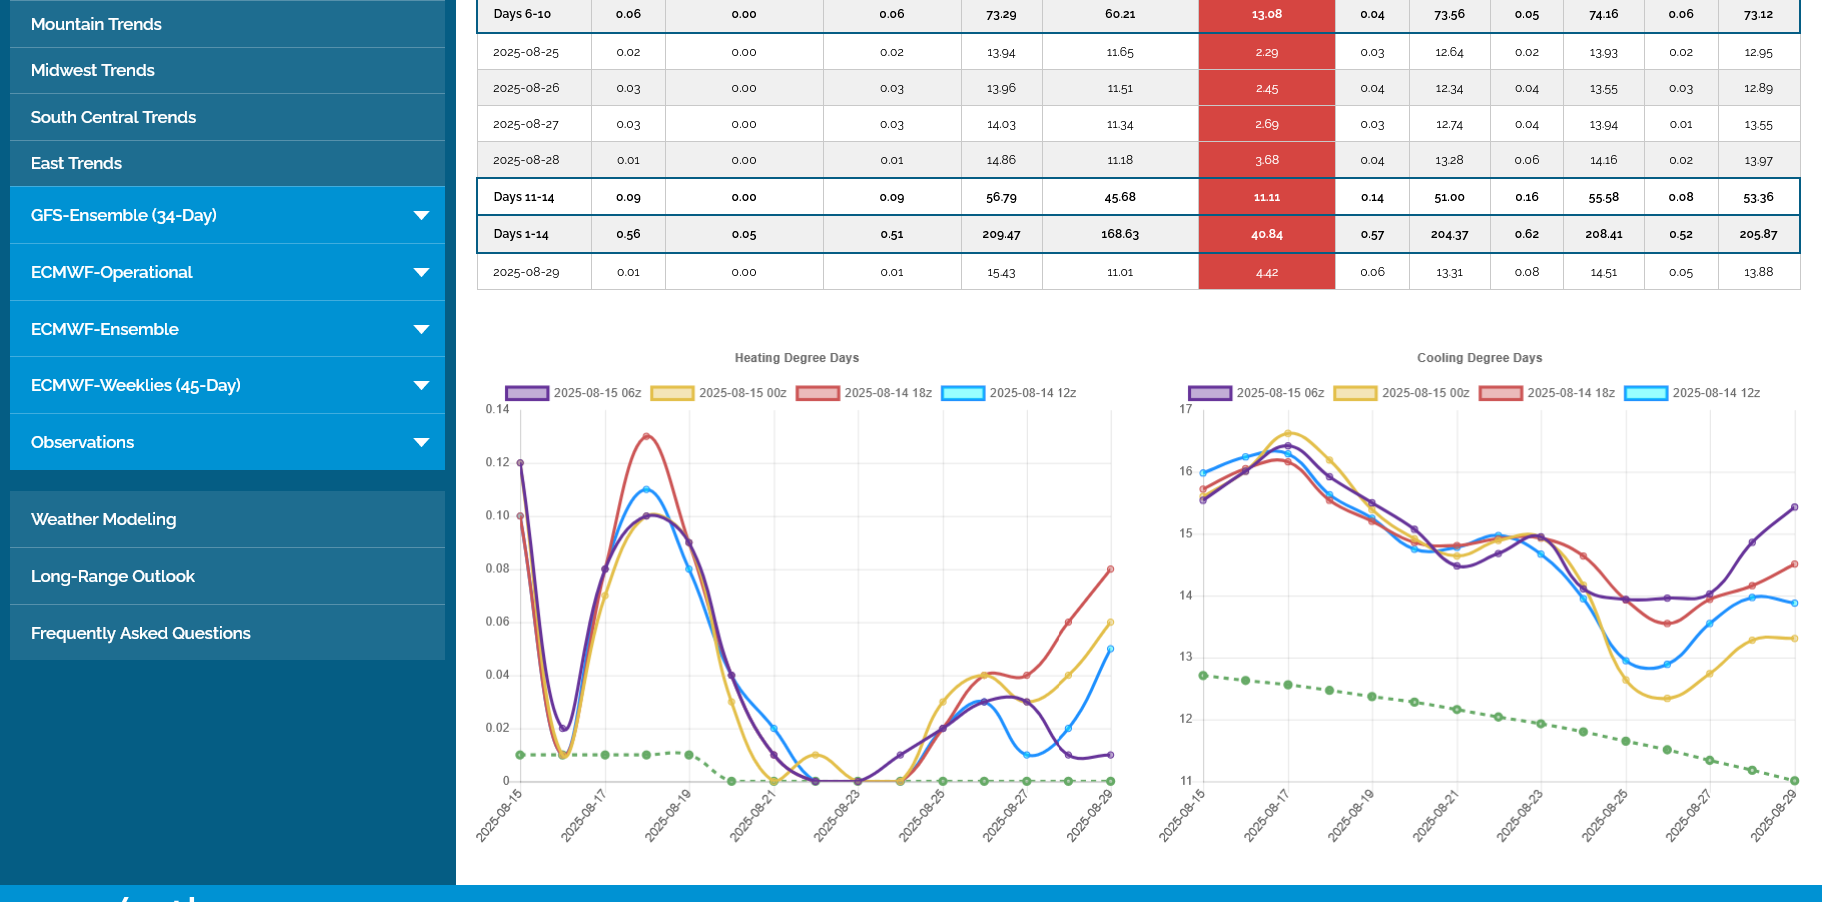
Task: Open Frequently Asked Questions
Action: 140,633
